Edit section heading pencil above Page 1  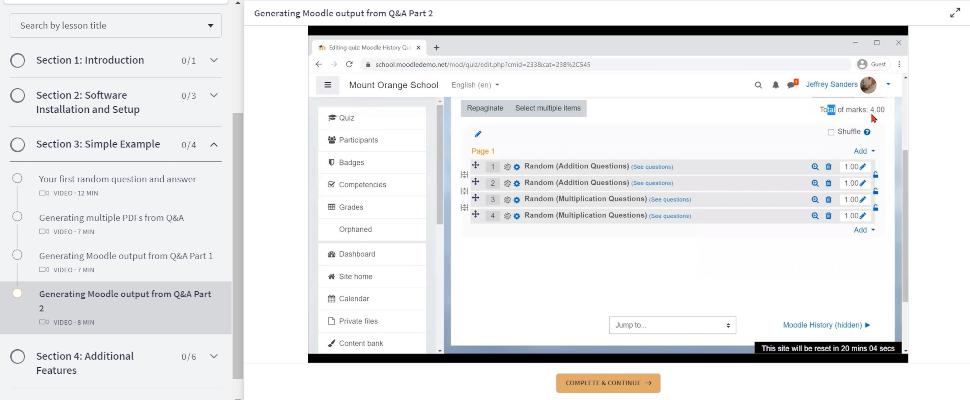click(478, 134)
